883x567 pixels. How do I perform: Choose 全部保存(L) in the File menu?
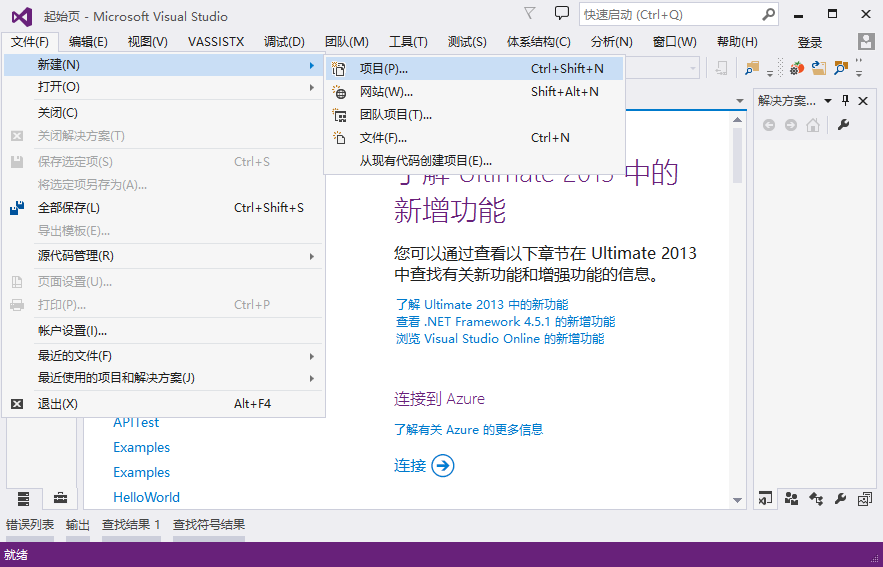coord(69,208)
